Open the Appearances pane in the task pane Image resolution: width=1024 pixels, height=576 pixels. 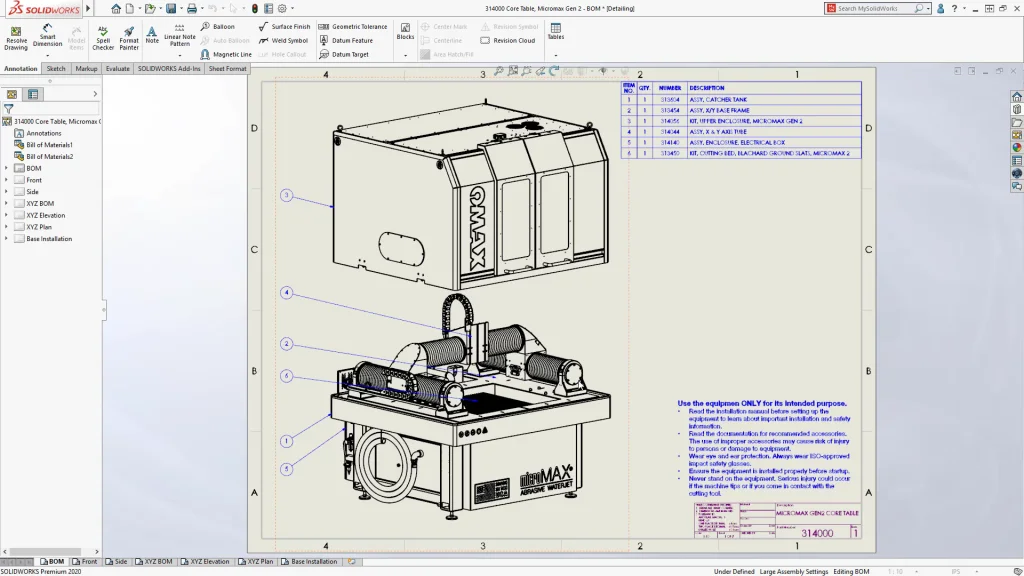pos(1017,147)
